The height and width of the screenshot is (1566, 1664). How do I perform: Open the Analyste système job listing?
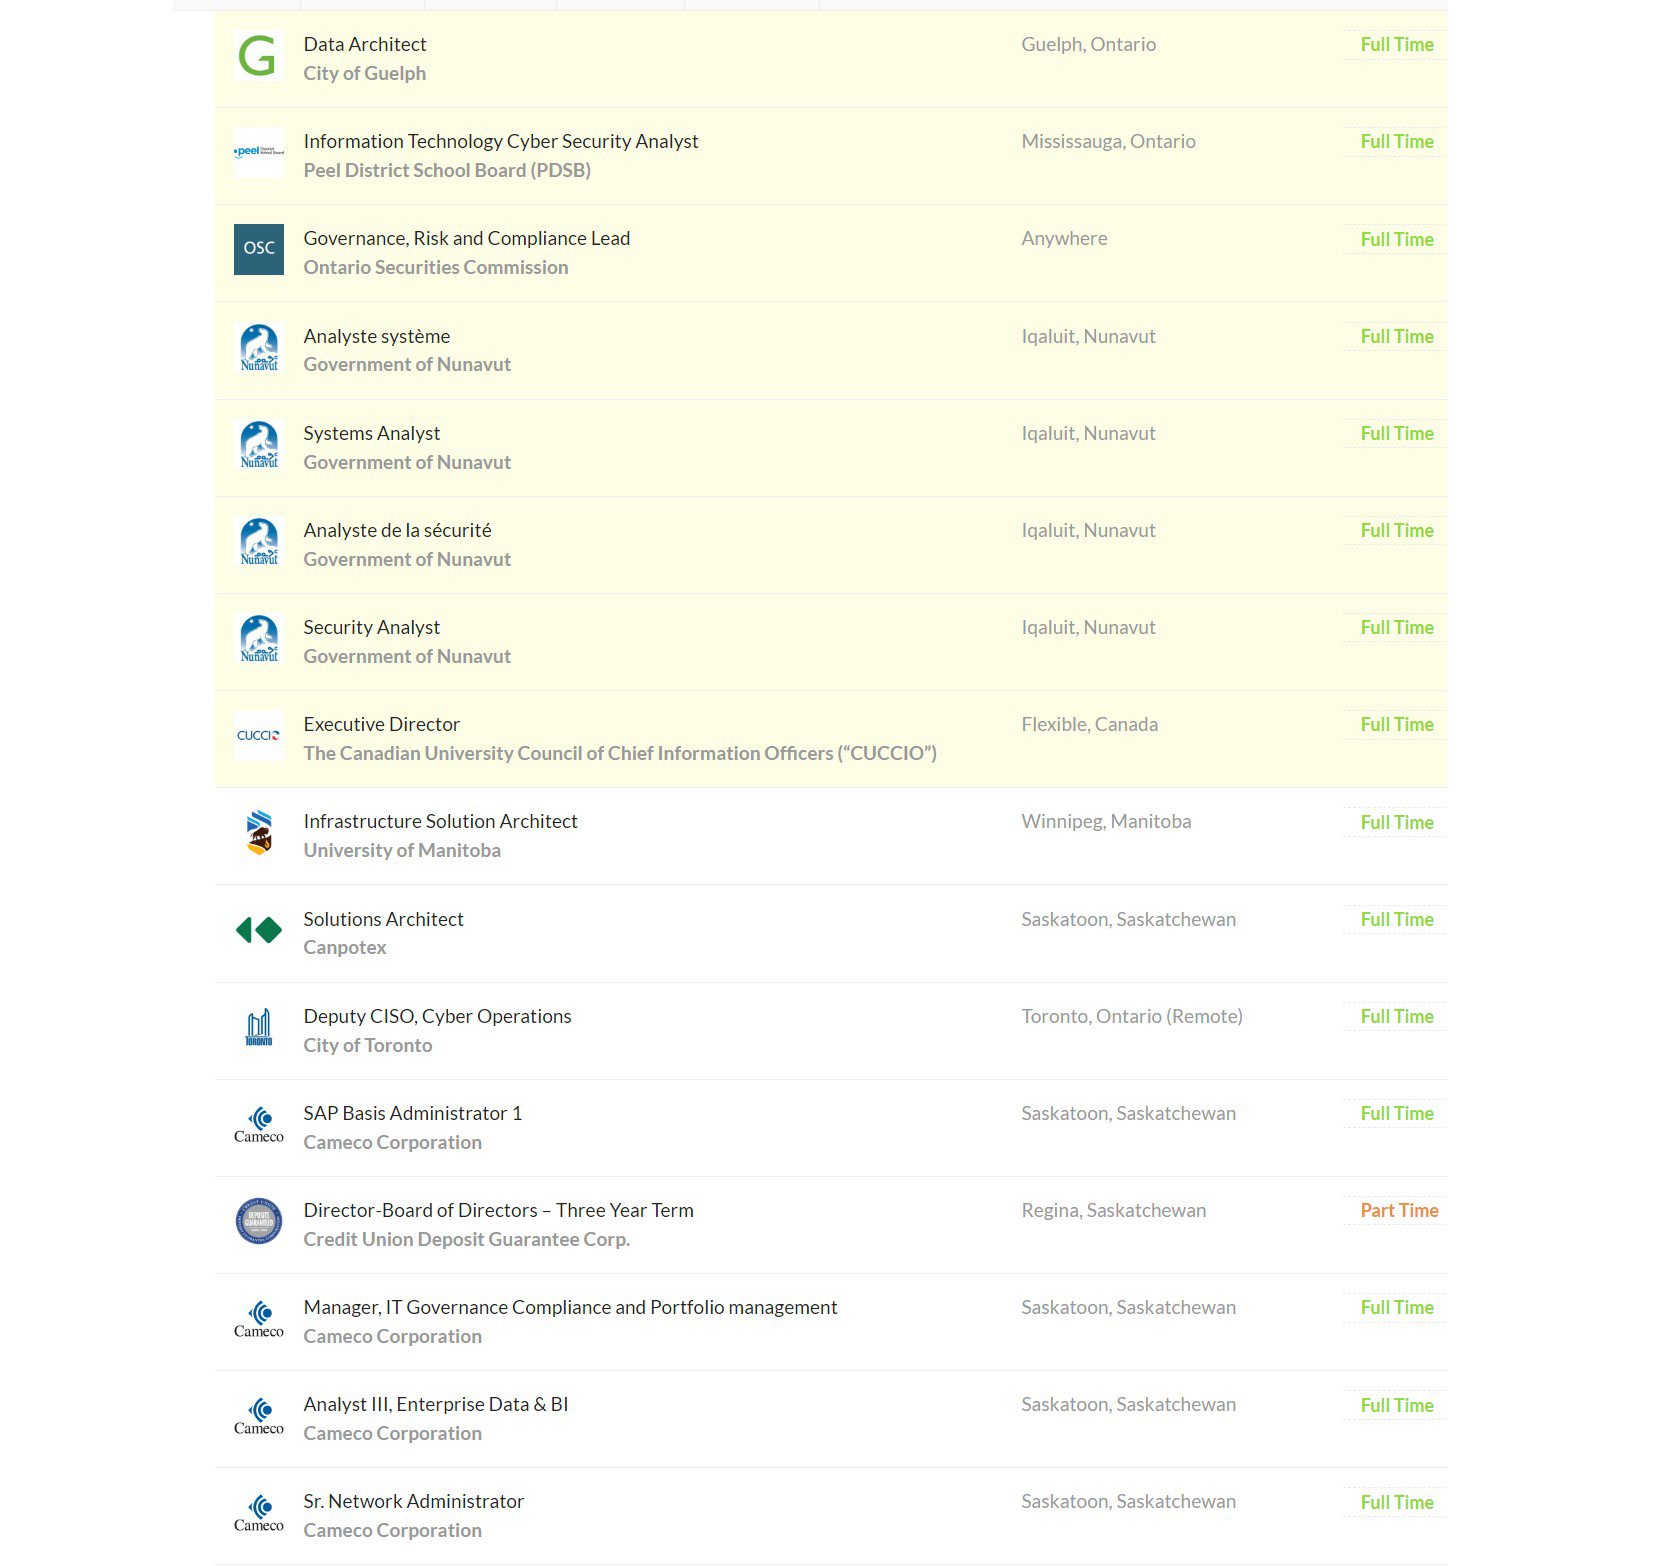[377, 336]
